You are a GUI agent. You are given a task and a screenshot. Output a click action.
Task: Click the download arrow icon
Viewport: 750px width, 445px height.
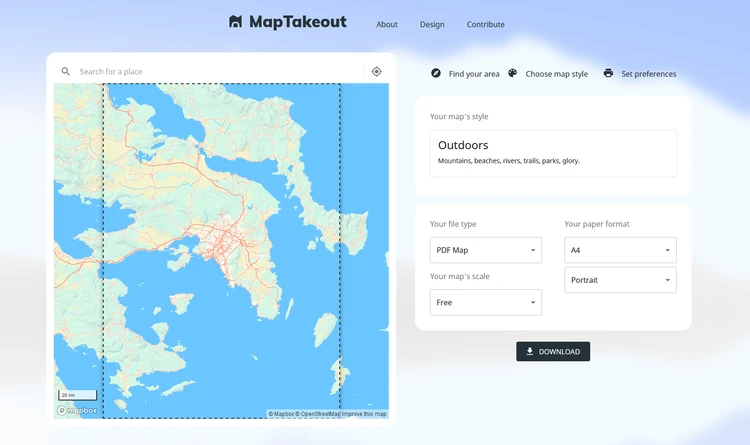529,351
